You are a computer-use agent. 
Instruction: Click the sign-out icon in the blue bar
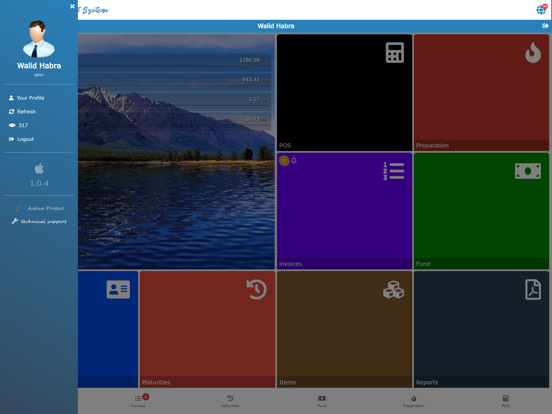click(545, 26)
